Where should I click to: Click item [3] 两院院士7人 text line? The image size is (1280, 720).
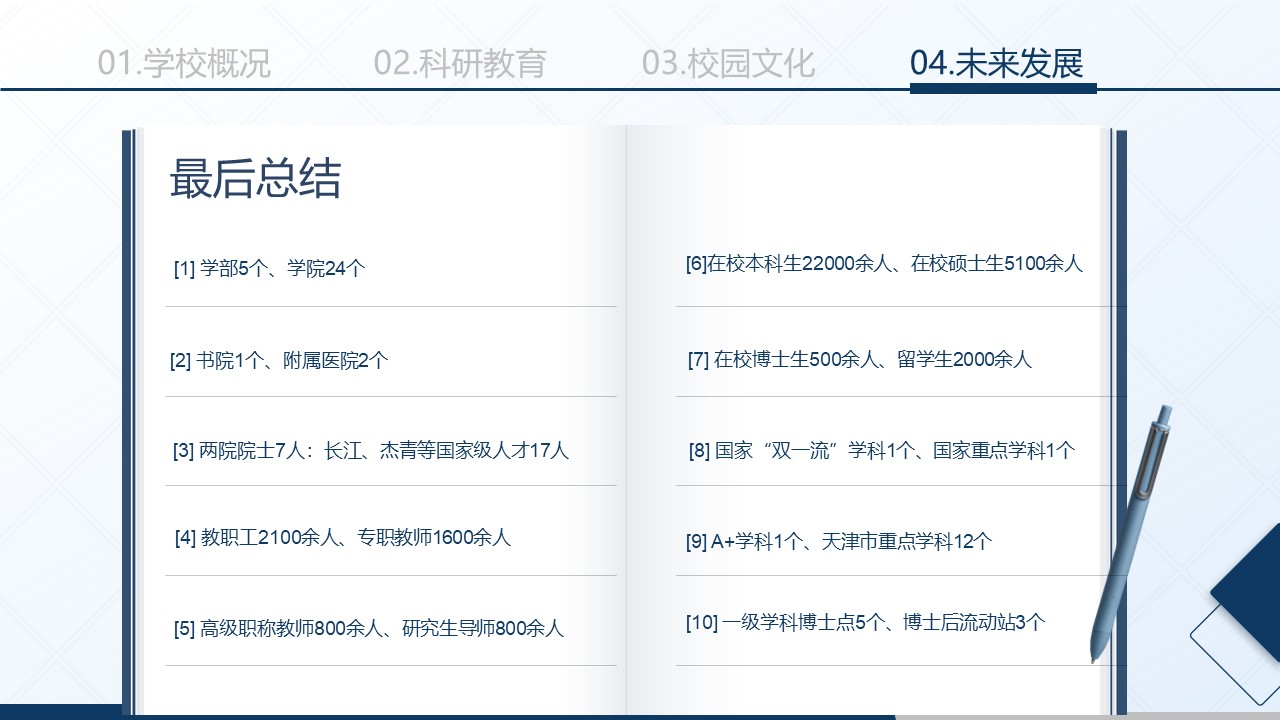tap(371, 451)
